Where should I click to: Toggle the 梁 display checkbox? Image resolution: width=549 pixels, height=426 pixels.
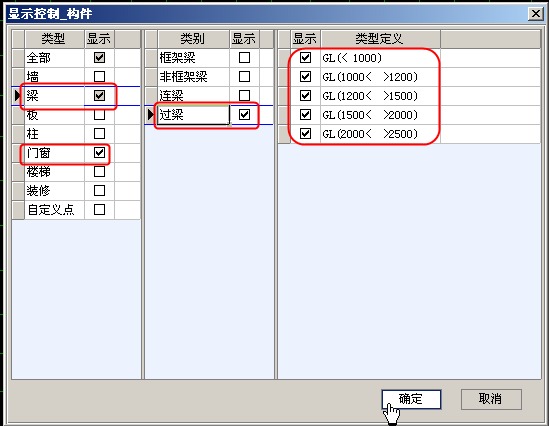(x=99, y=95)
